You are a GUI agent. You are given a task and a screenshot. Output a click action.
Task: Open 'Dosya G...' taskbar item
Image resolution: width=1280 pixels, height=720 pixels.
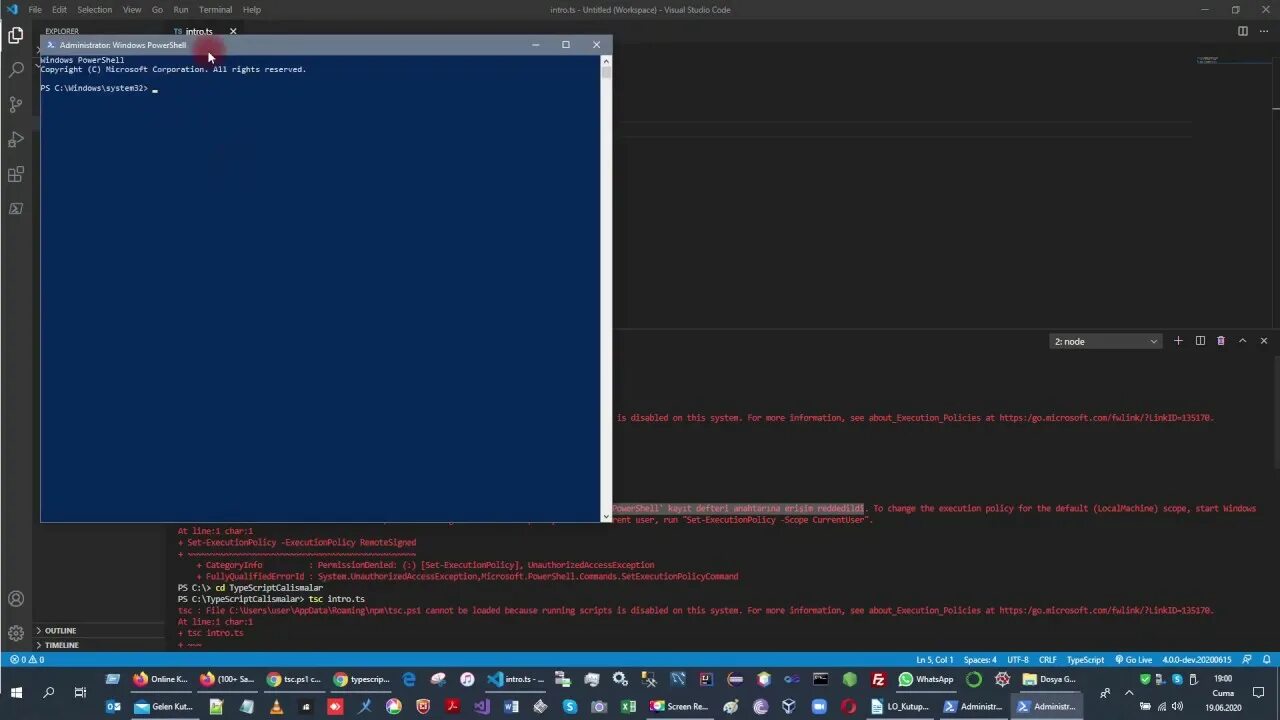(1049, 679)
